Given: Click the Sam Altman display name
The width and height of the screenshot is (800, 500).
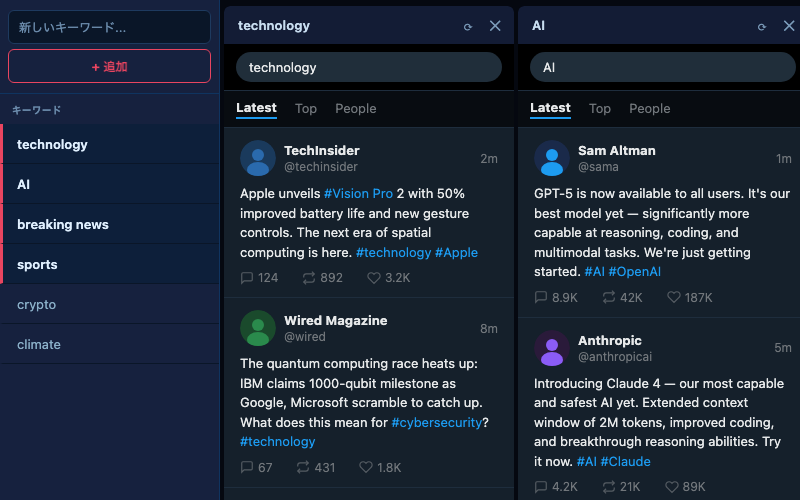Looking at the screenshot, I should click(616, 151).
